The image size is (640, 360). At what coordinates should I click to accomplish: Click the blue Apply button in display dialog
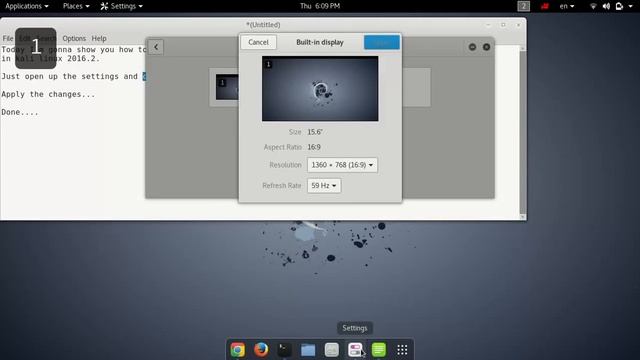pos(382,42)
